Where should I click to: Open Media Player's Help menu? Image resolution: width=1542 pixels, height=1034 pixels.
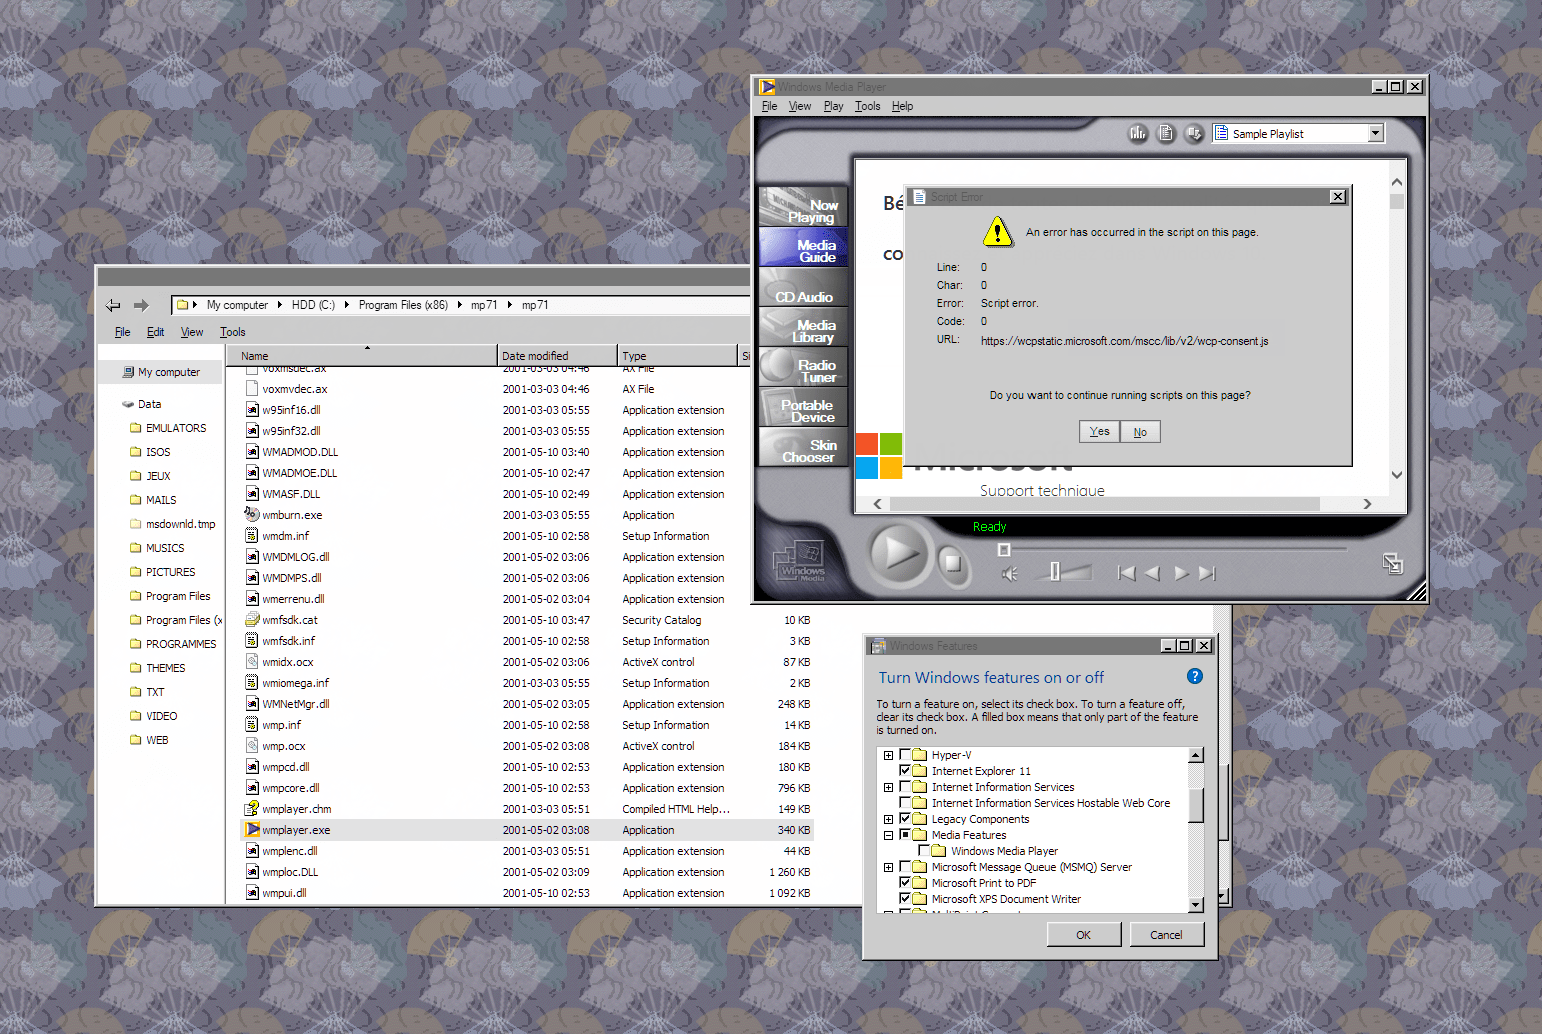902,106
